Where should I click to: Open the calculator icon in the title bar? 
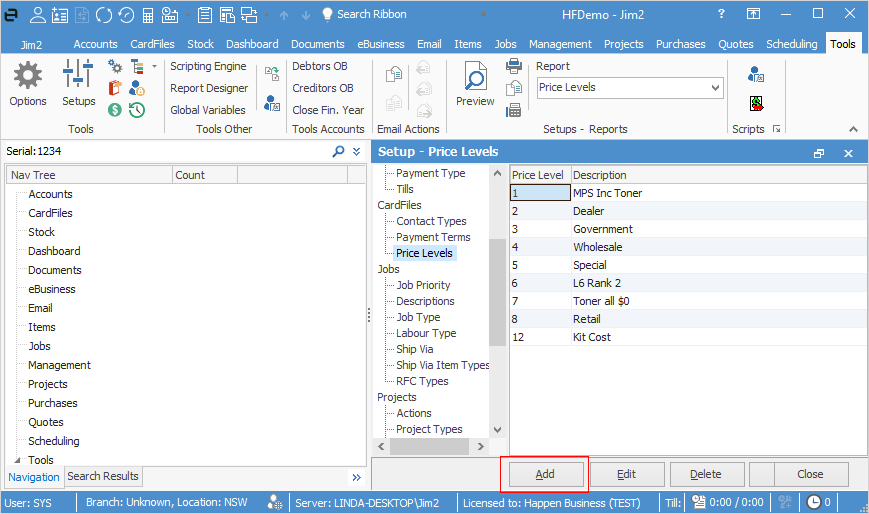[149, 15]
